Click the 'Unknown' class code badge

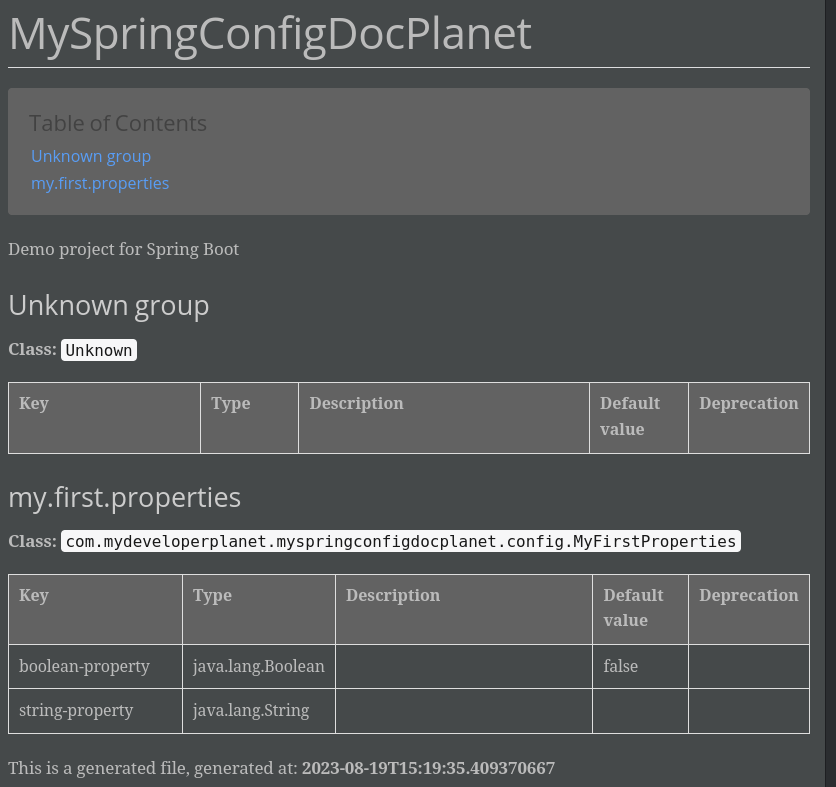tap(99, 350)
